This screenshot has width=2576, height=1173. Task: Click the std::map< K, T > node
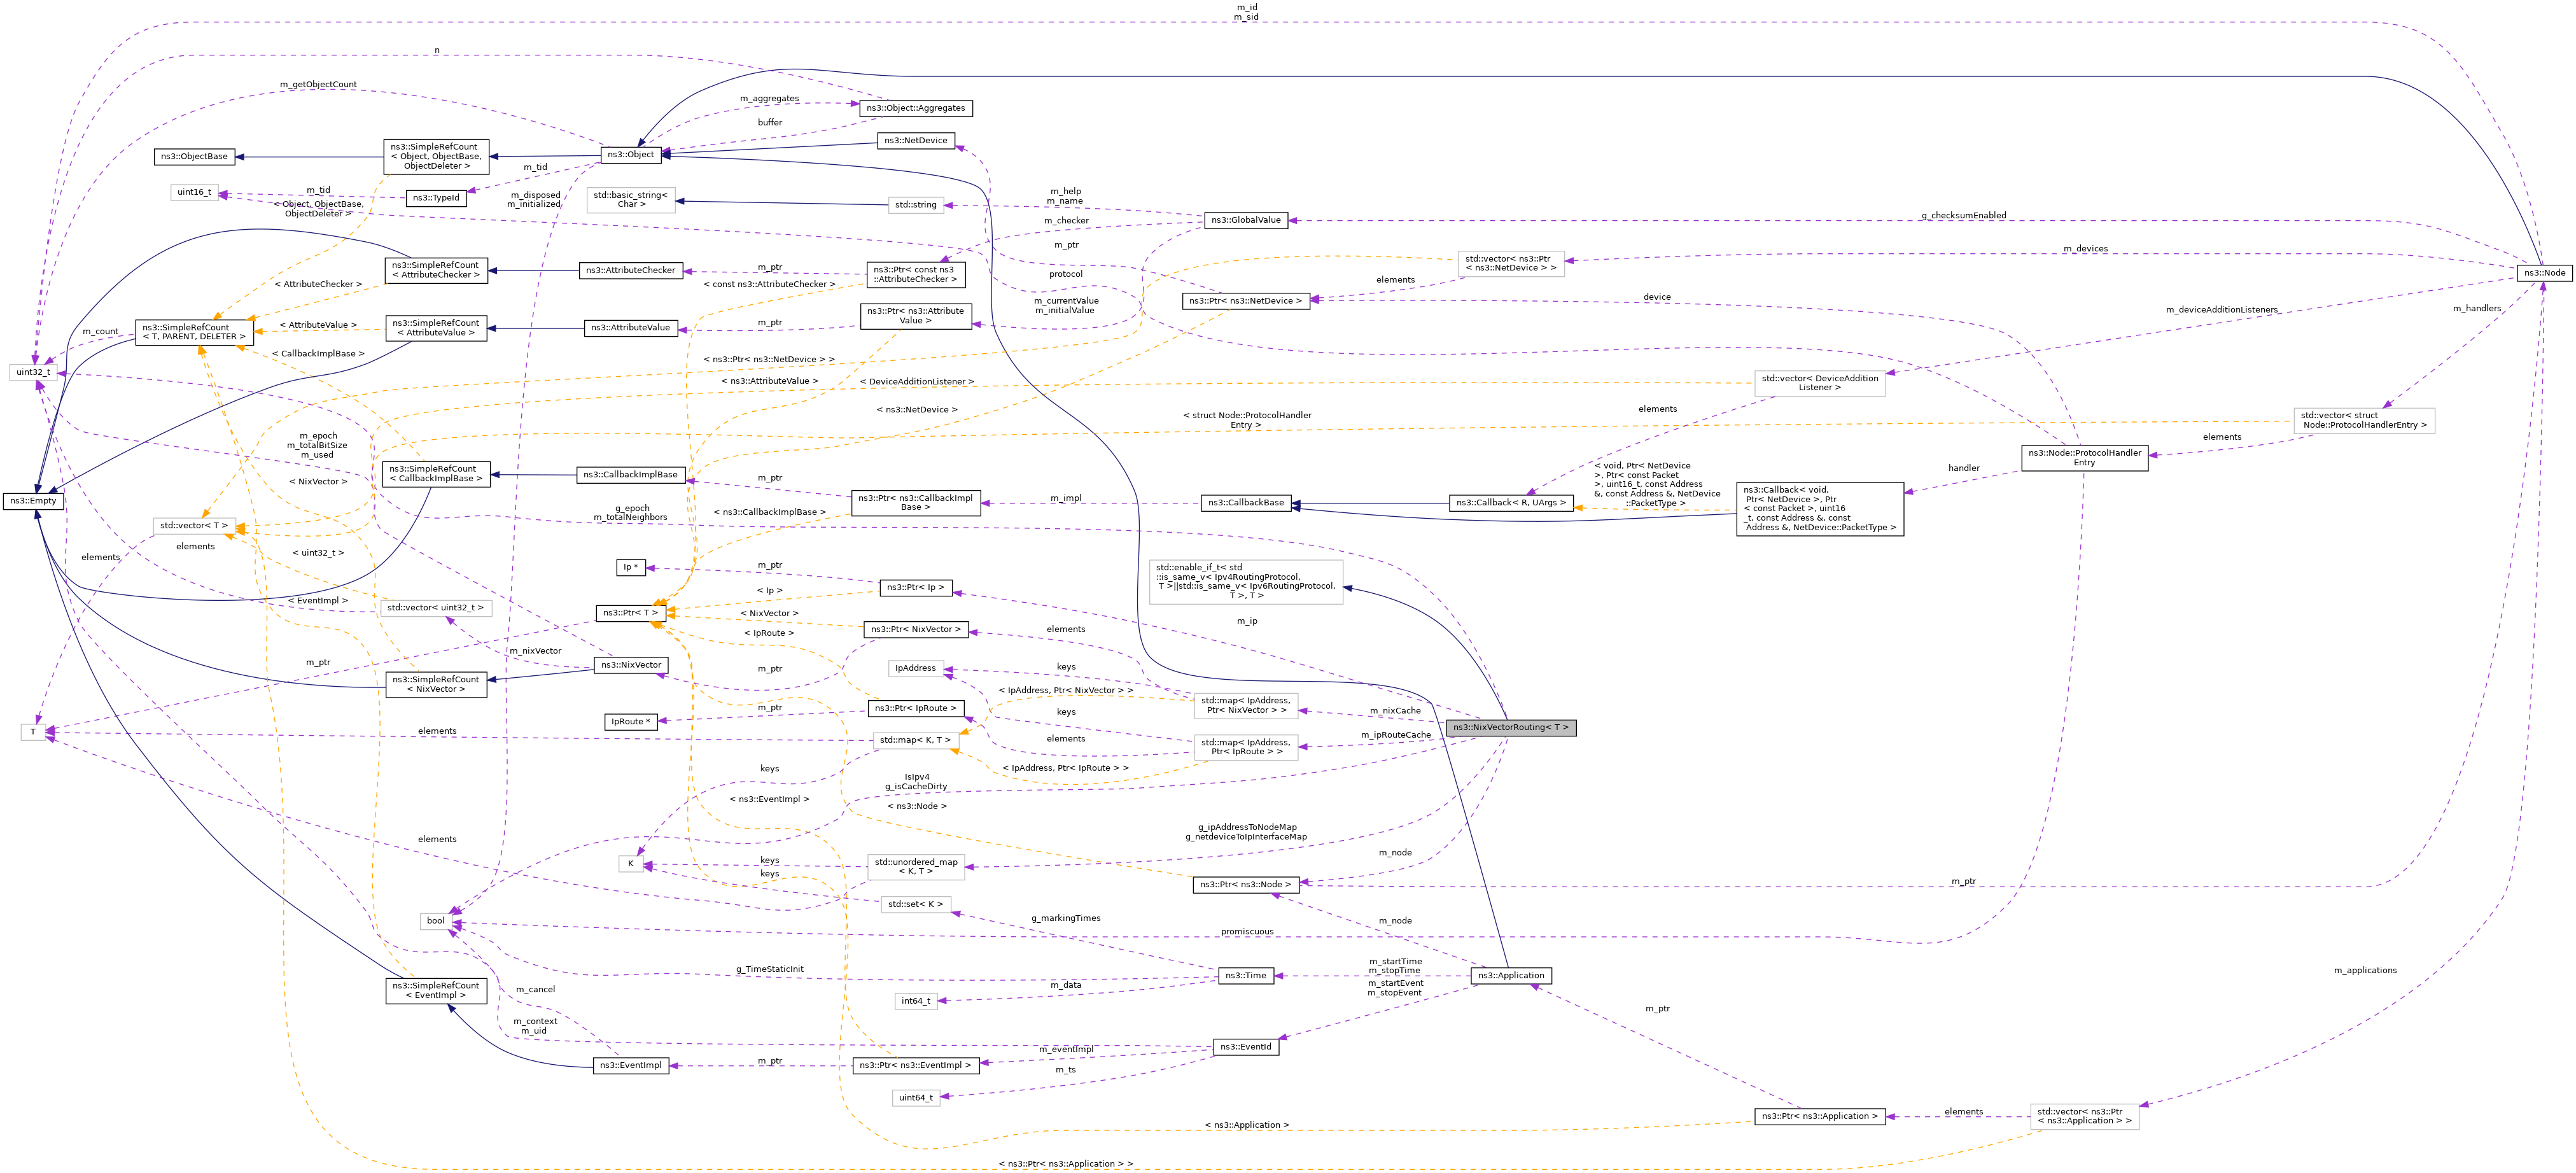coord(915,740)
